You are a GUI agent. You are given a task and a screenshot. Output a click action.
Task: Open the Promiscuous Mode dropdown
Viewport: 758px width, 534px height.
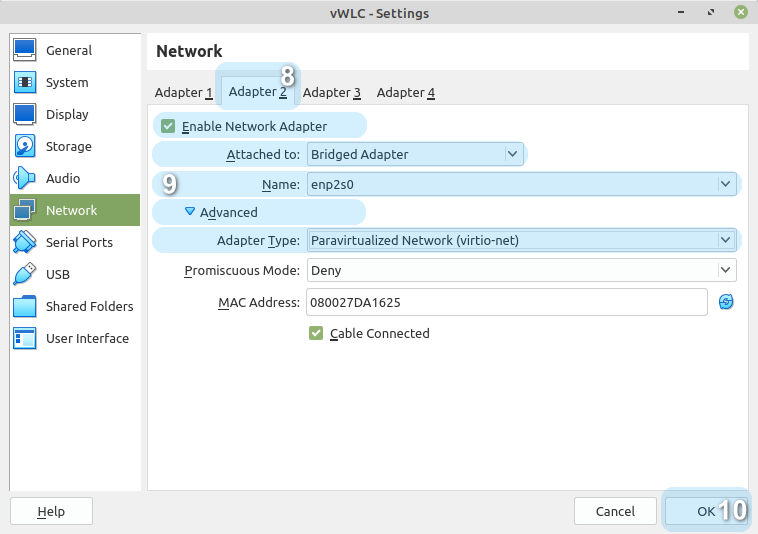point(725,270)
